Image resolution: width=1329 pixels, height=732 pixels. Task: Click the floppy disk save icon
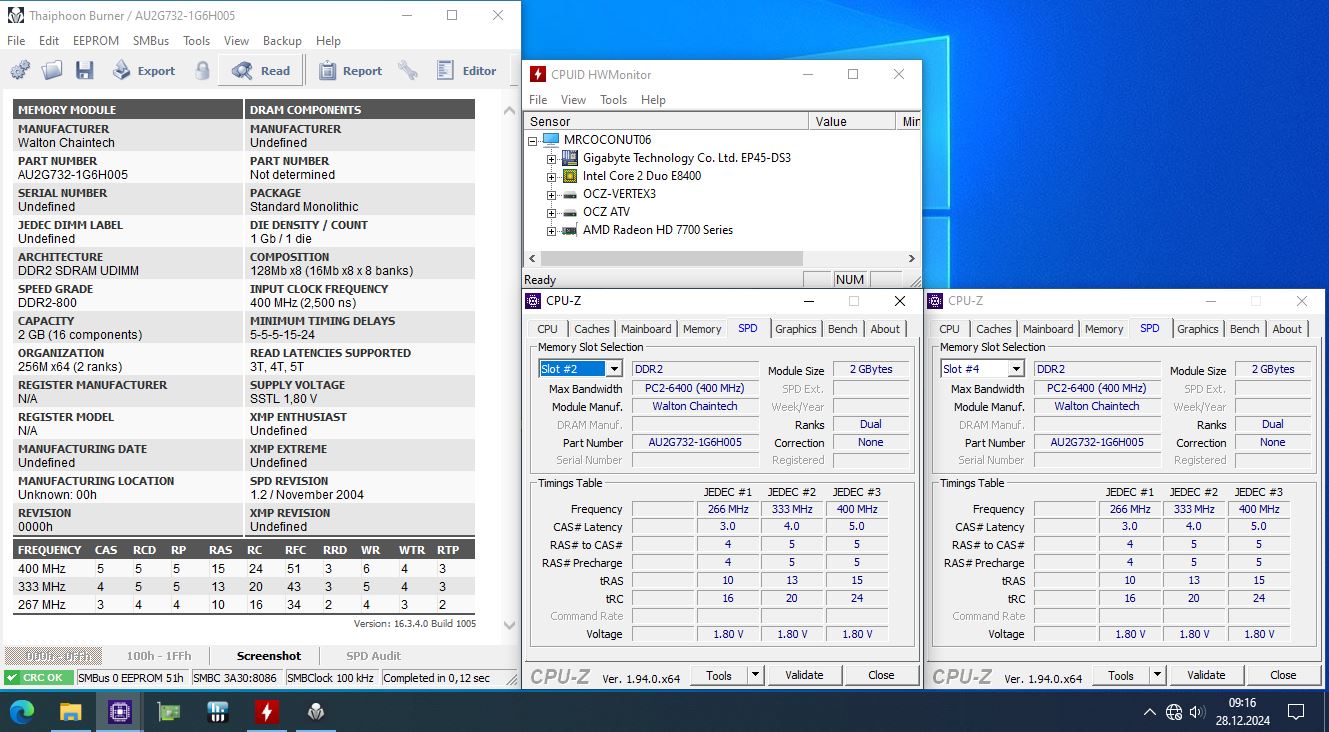pos(84,70)
